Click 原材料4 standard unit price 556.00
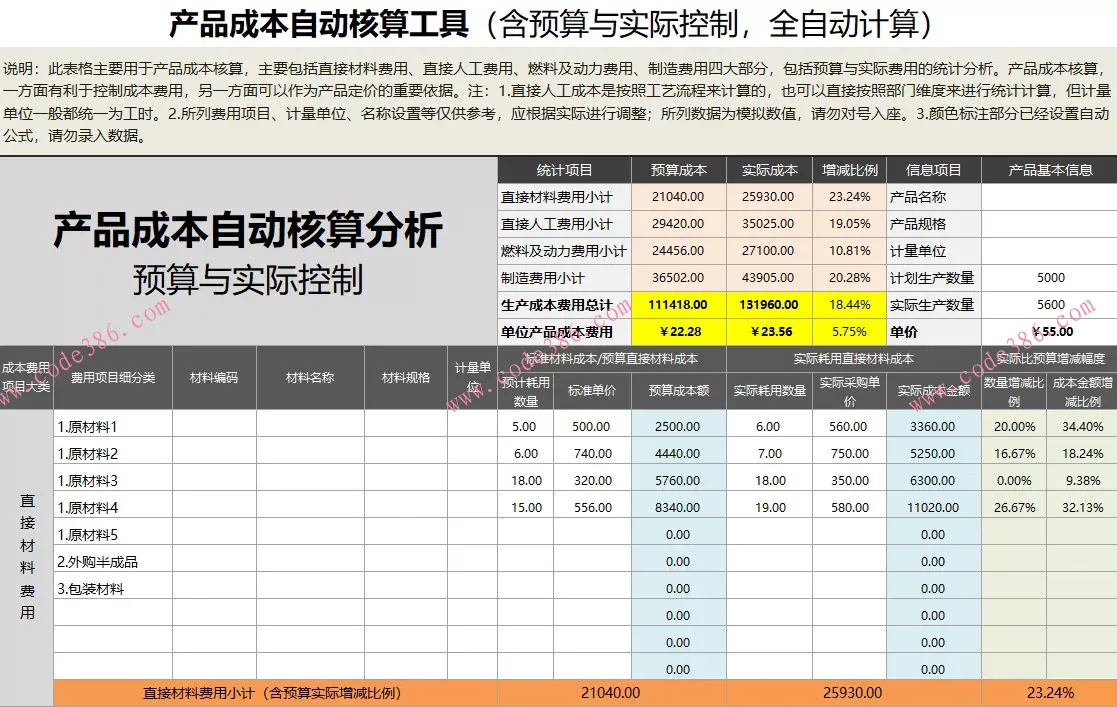The height and width of the screenshot is (707, 1117). coord(592,508)
